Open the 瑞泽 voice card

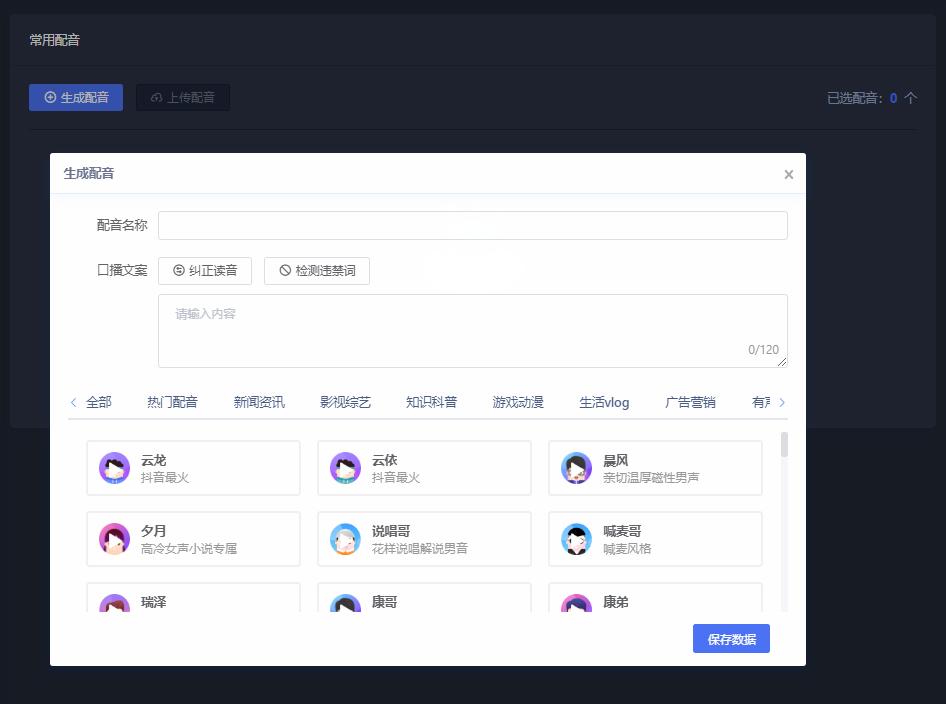[193, 602]
